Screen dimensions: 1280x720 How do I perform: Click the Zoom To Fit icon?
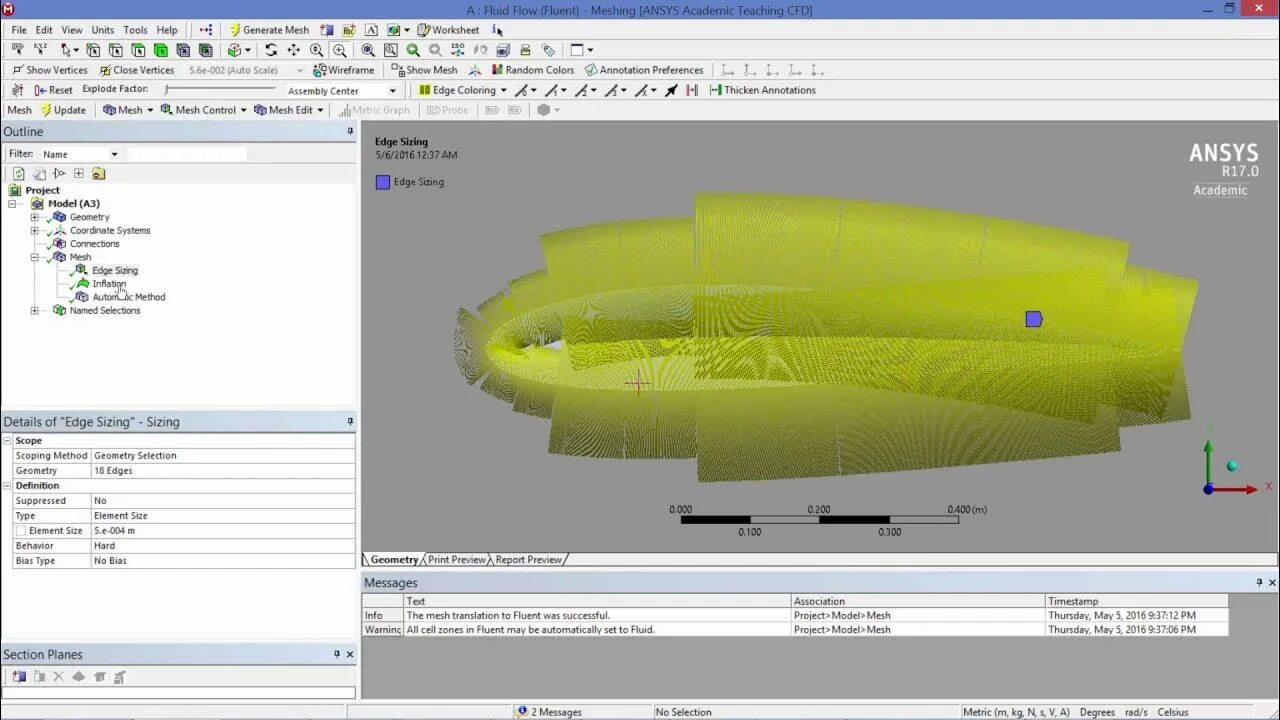pyautogui.click(x=368, y=50)
